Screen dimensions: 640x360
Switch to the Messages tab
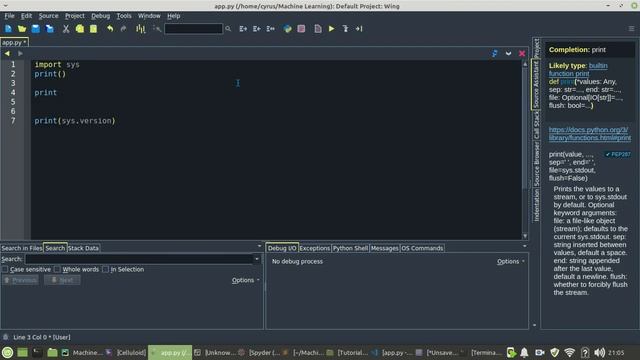pos(384,248)
